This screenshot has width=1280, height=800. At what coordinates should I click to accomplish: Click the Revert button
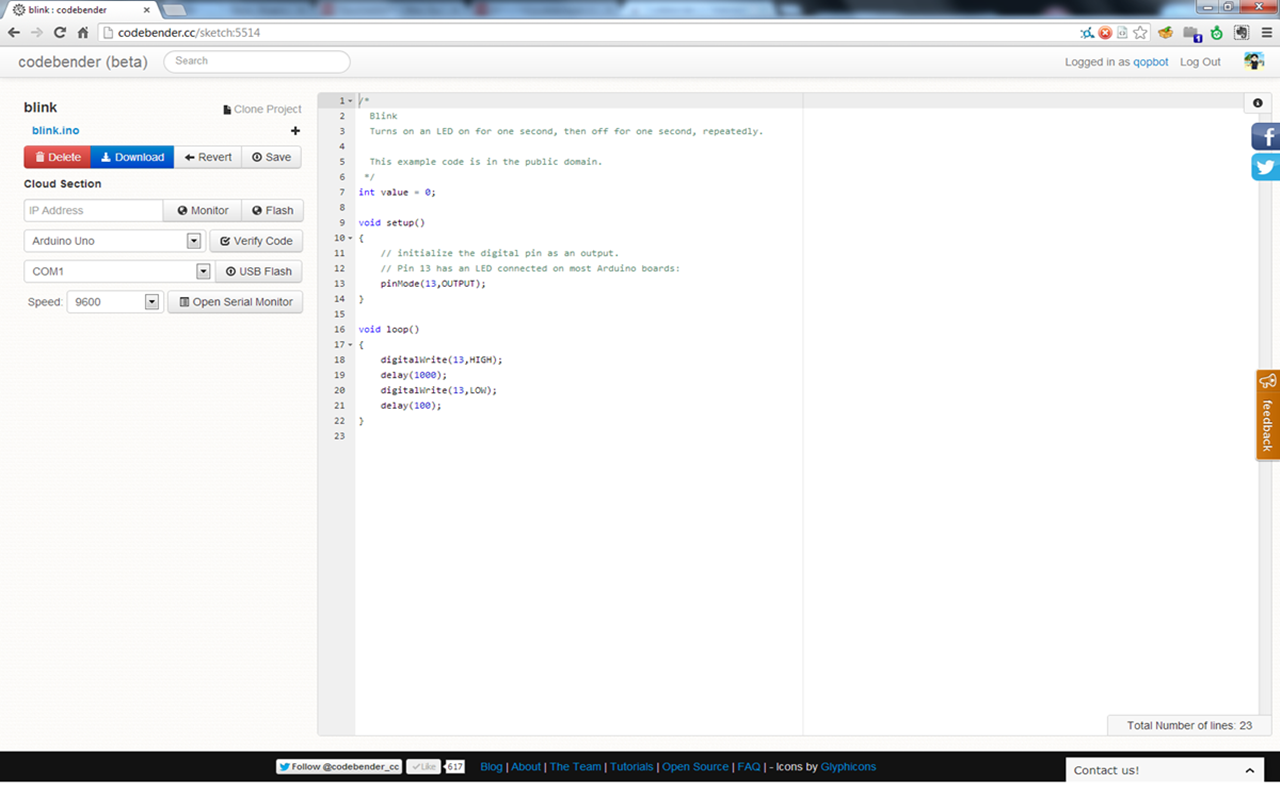pyautogui.click(x=208, y=157)
